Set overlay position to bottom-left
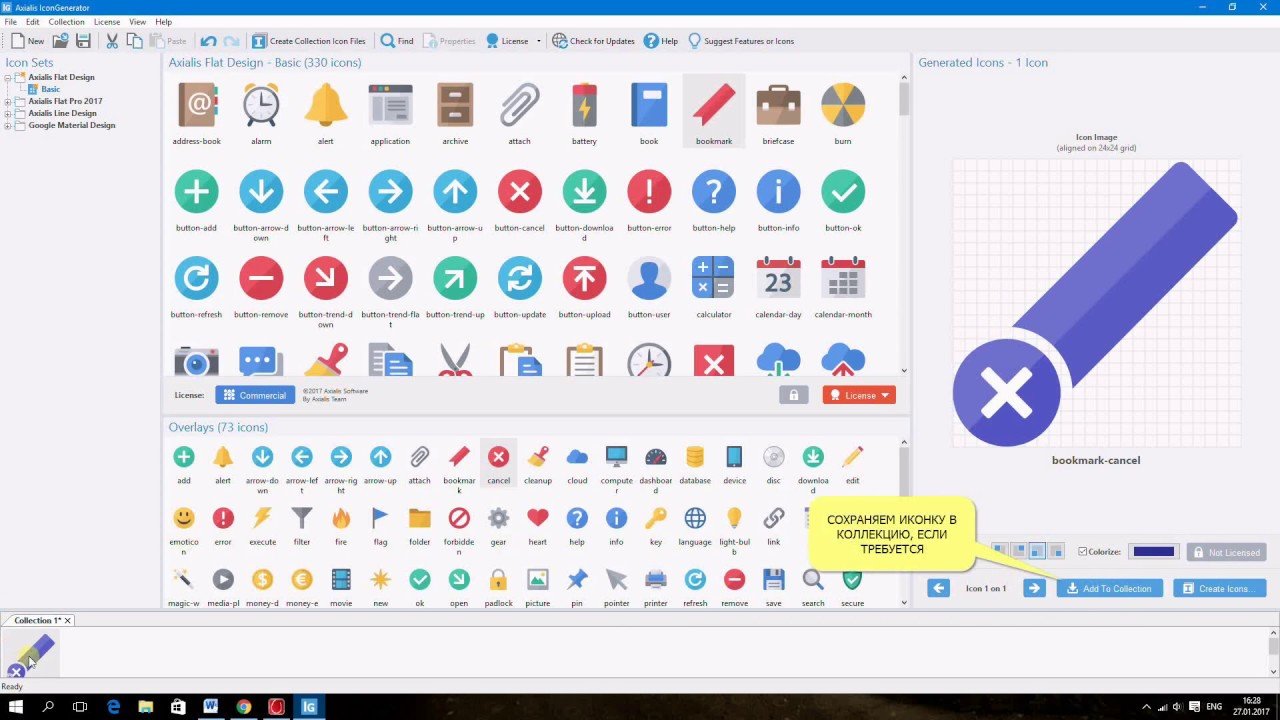This screenshot has height=720, width=1280. tap(1037, 551)
